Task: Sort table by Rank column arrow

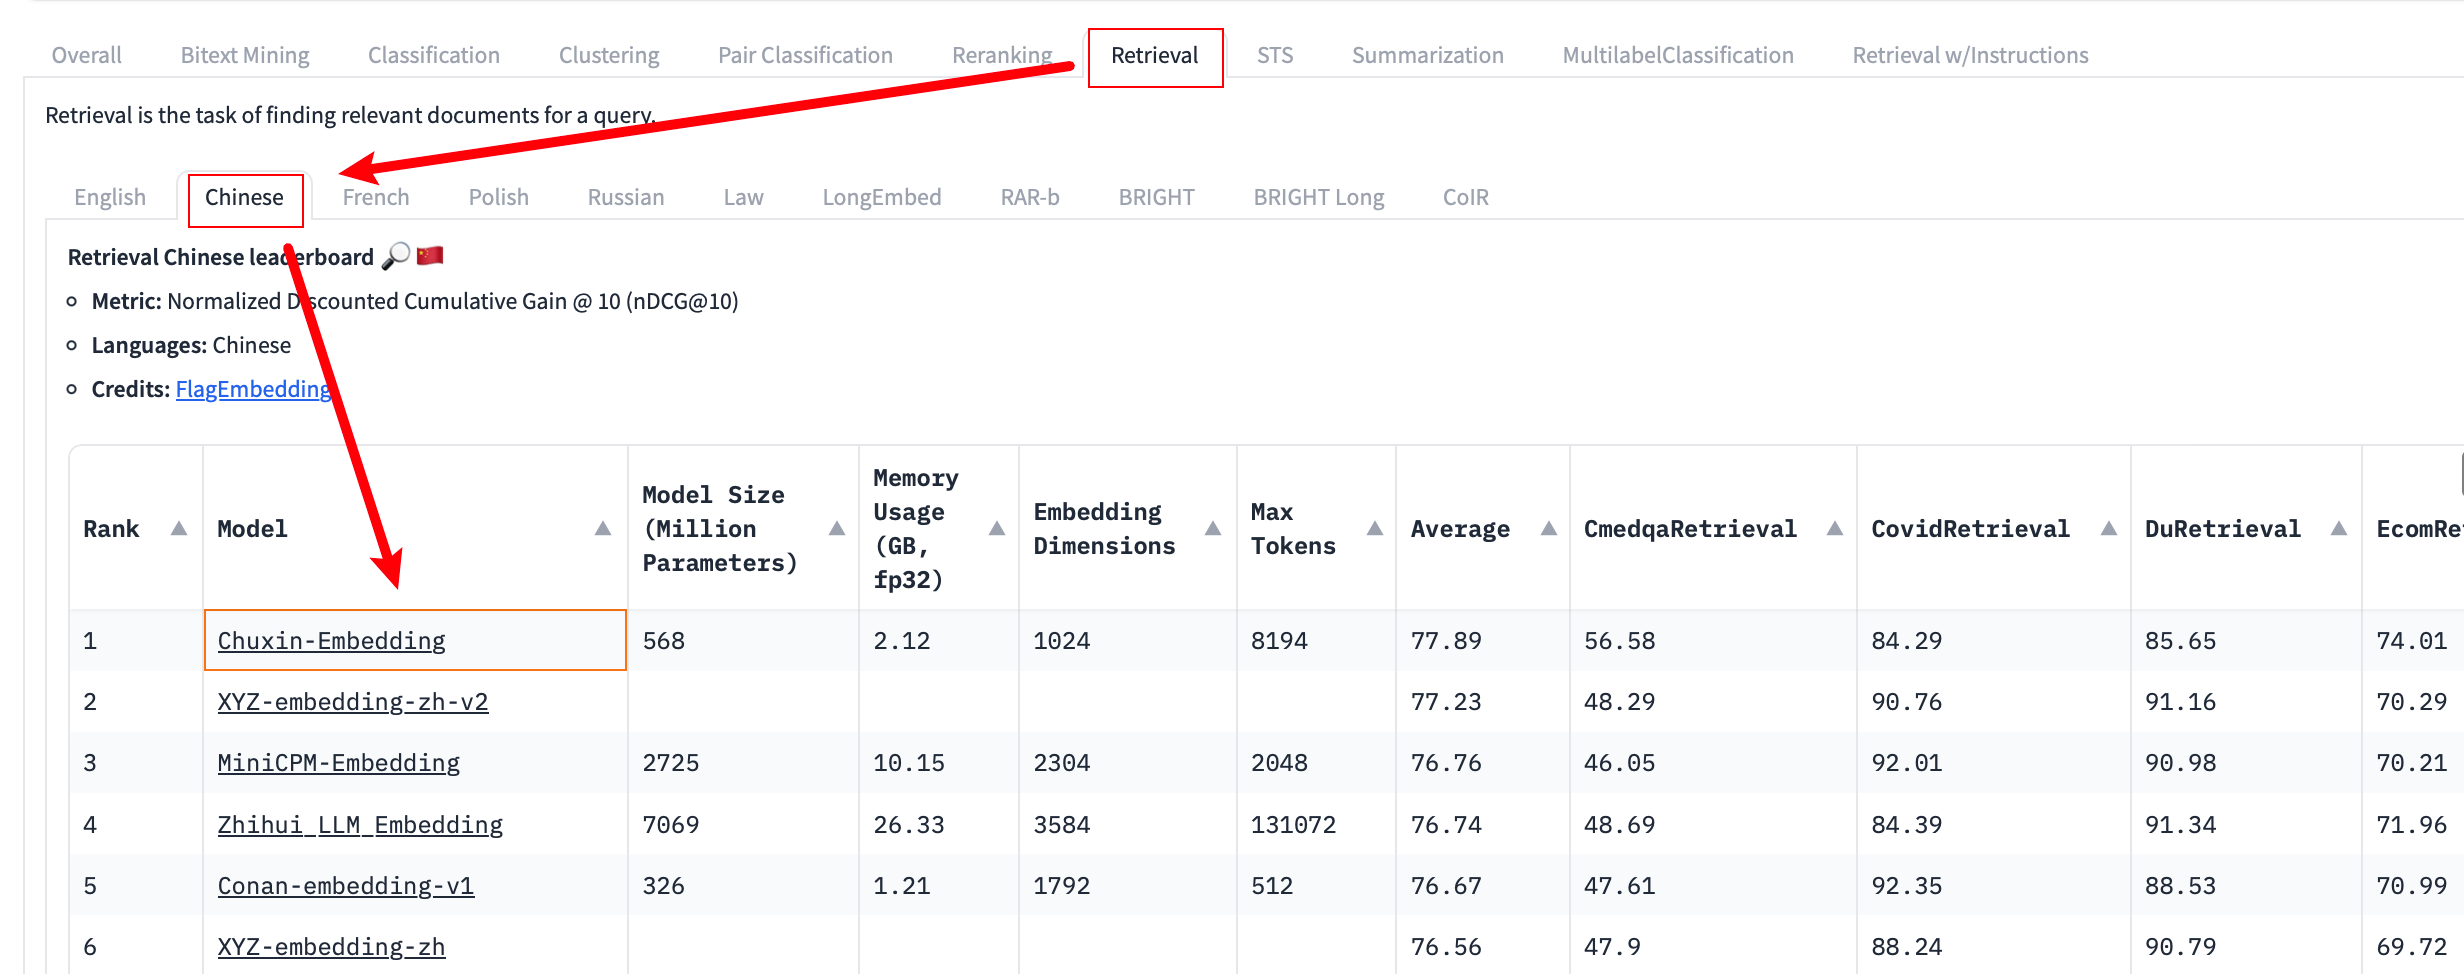Action: pos(179,528)
